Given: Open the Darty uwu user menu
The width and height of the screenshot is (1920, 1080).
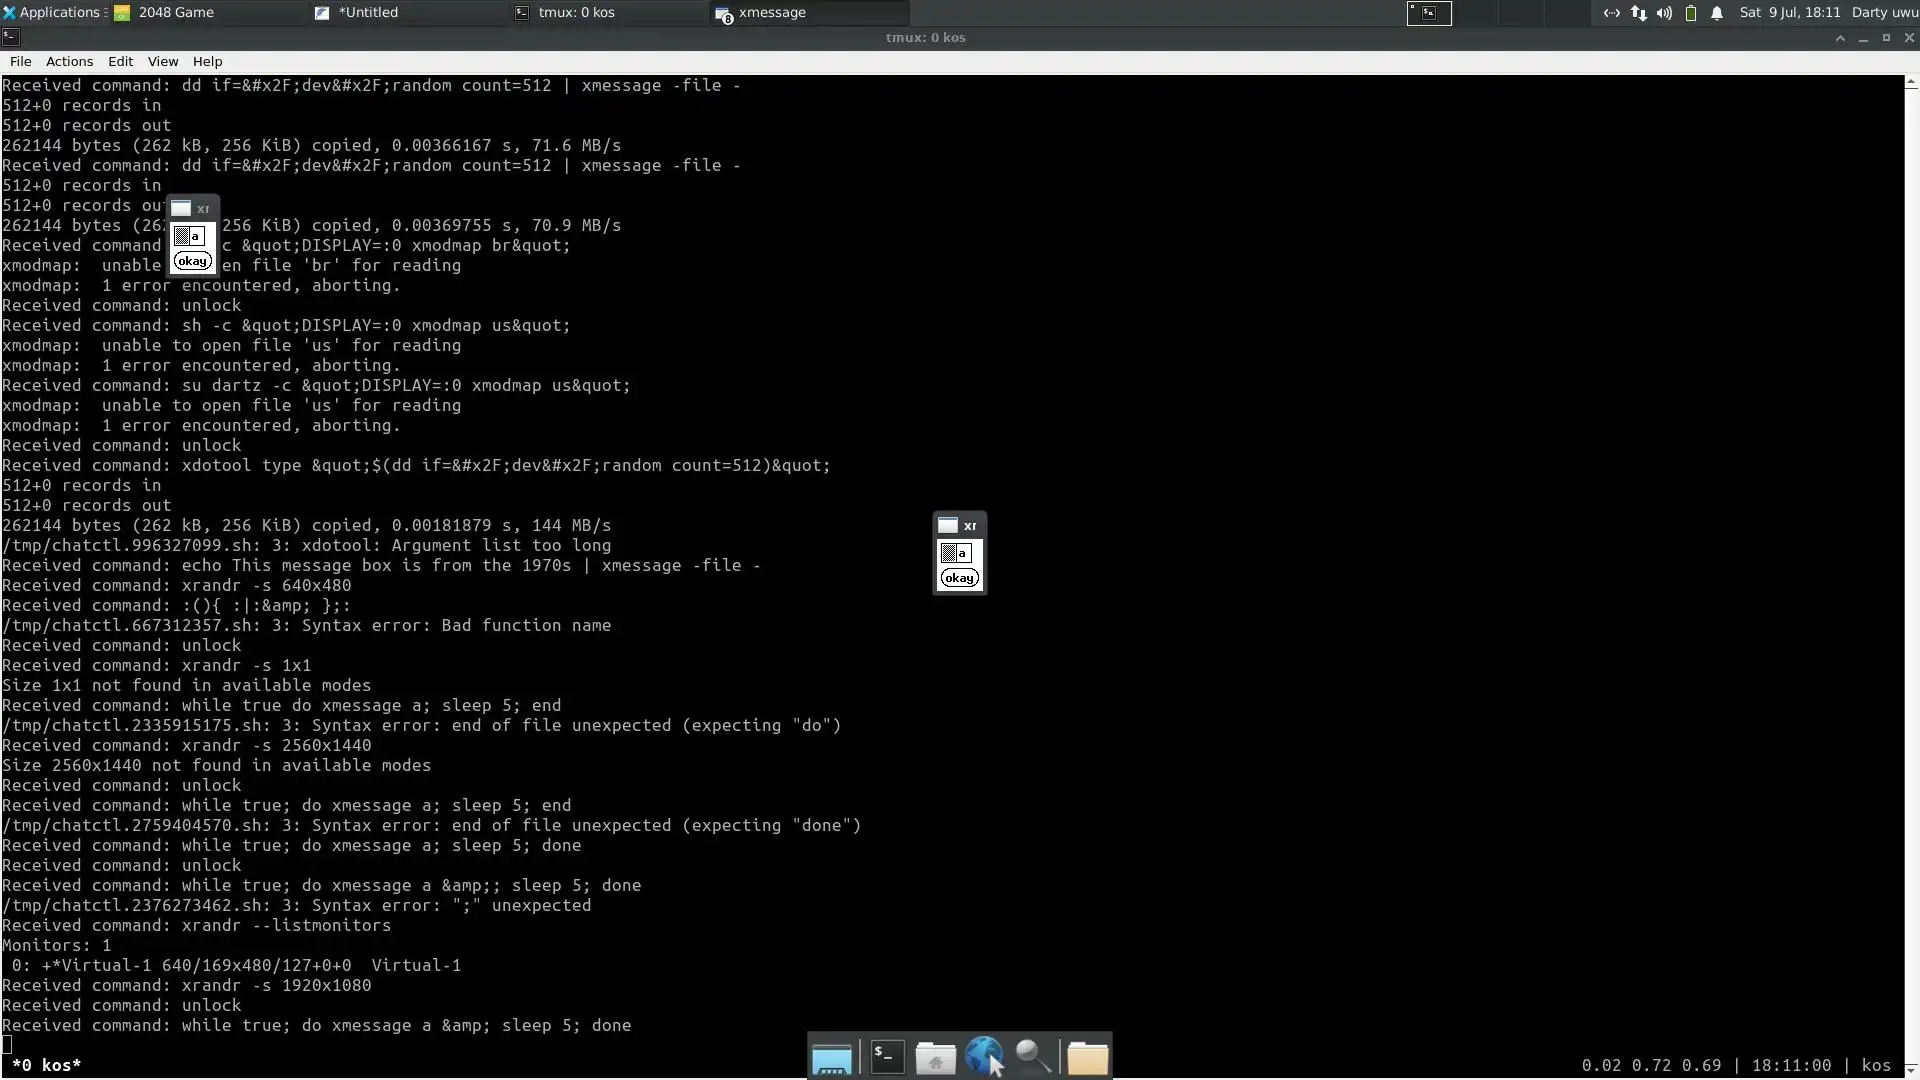Looking at the screenshot, I should pyautogui.click(x=1884, y=13).
